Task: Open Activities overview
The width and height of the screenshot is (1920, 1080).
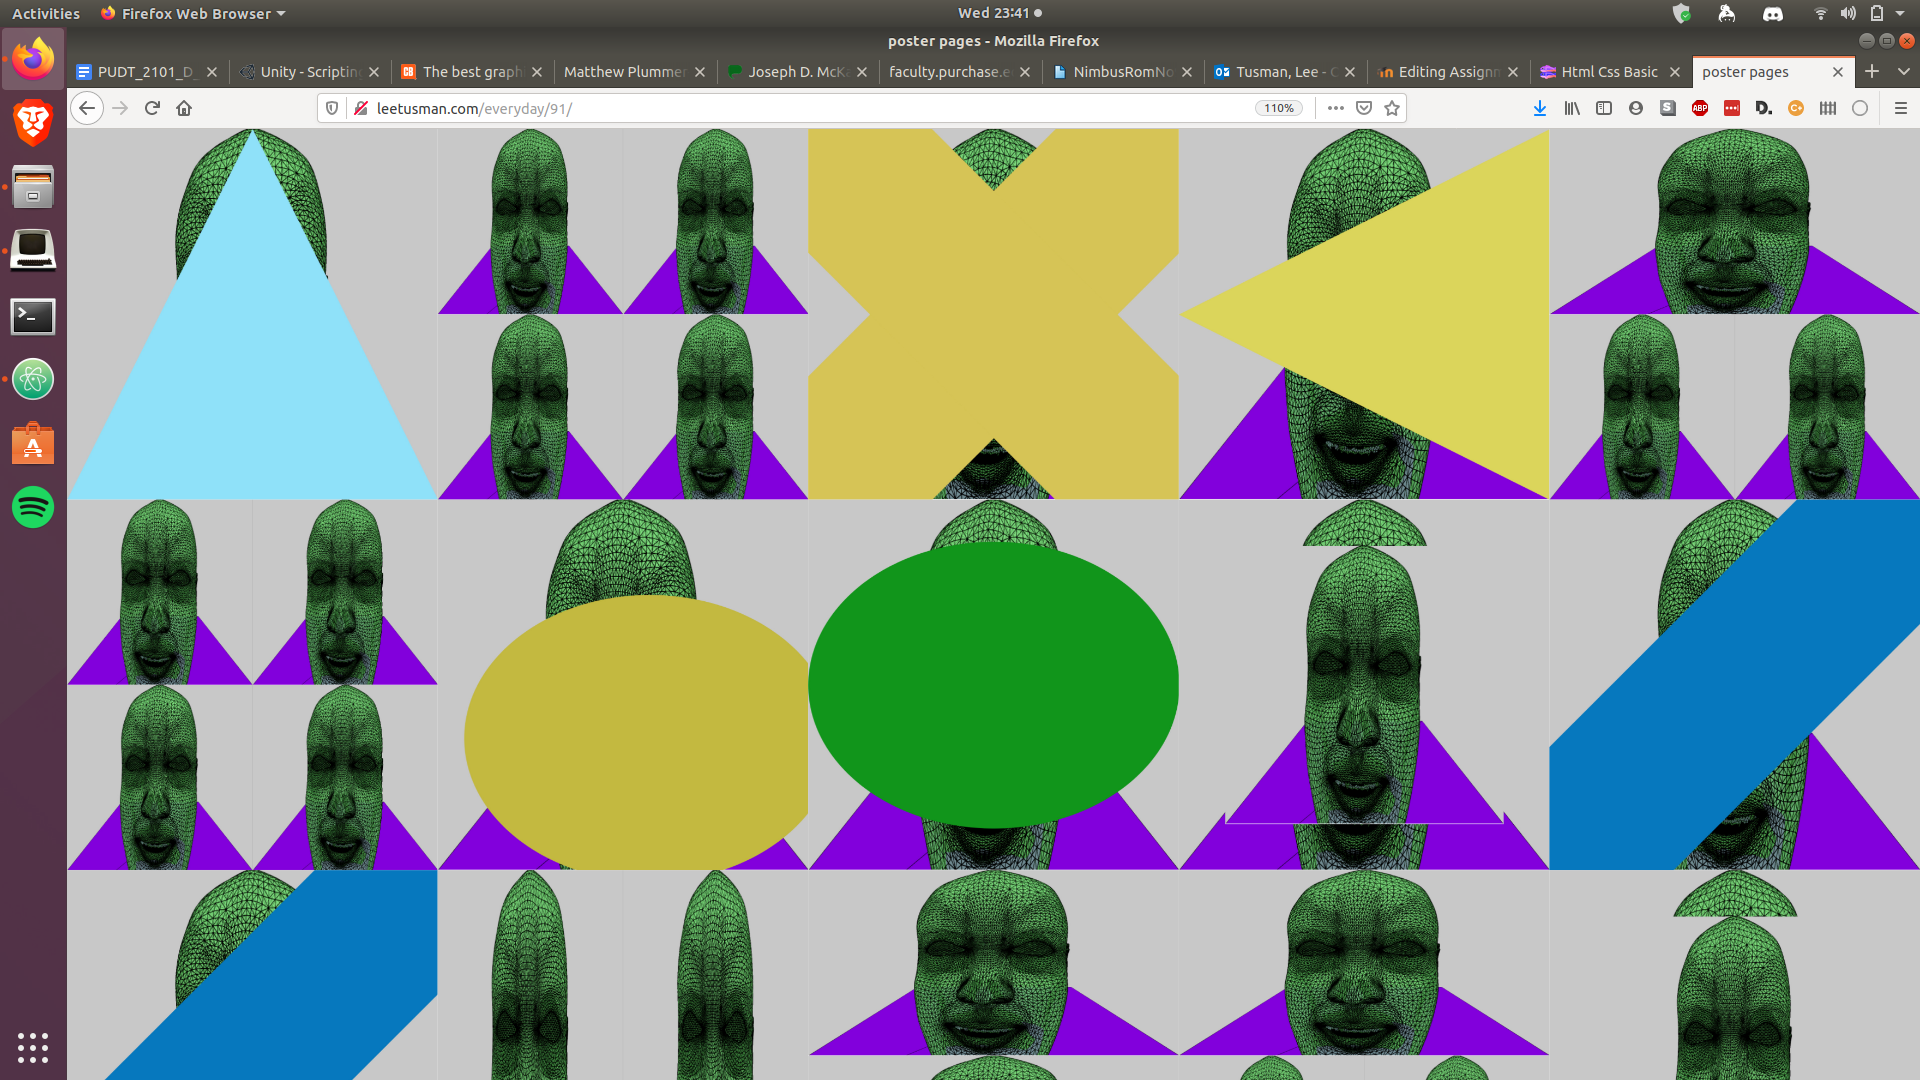Action: (46, 13)
